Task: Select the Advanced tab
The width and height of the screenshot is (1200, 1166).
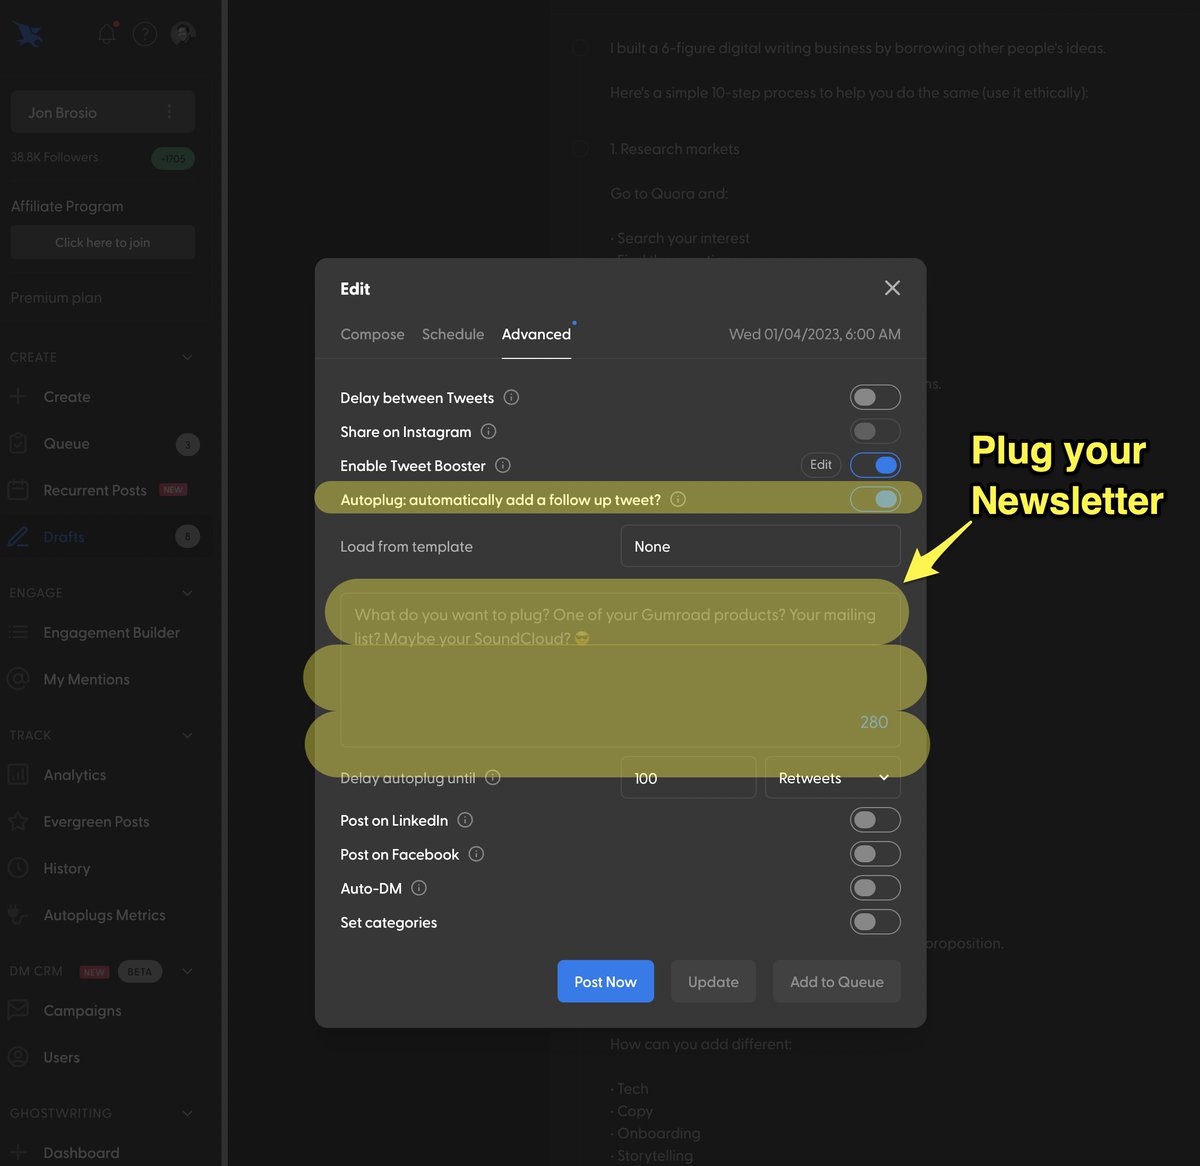Action: tap(536, 334)
